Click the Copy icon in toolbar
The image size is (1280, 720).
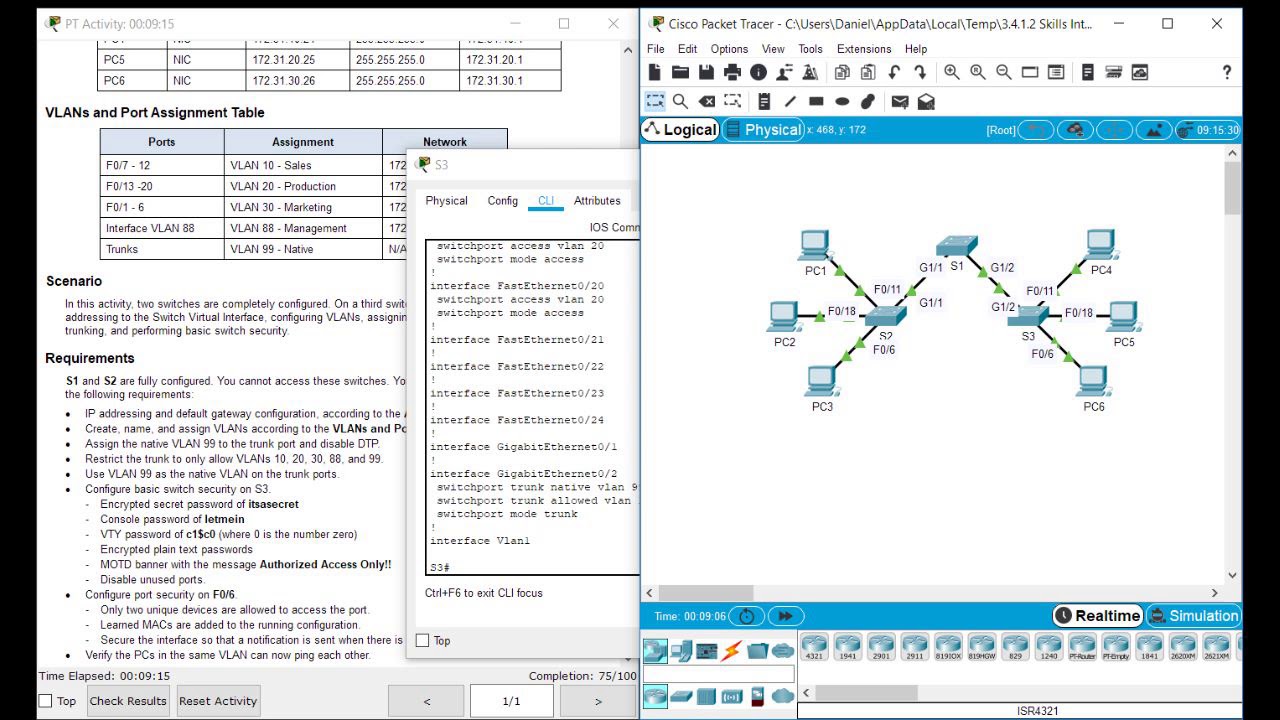pos(842,72)
